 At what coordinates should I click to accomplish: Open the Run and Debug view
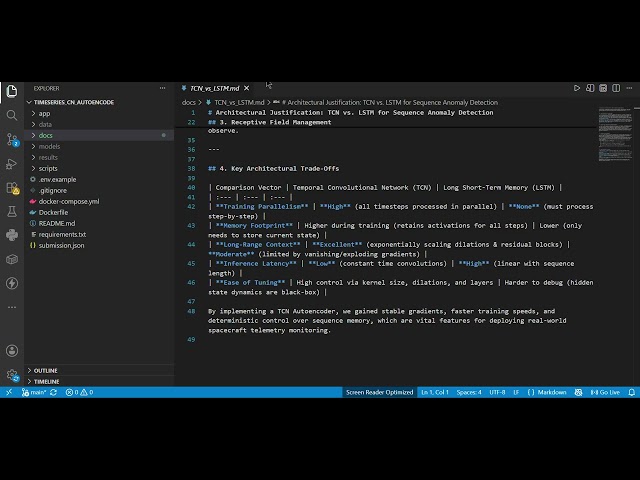(x=12, y=164)
